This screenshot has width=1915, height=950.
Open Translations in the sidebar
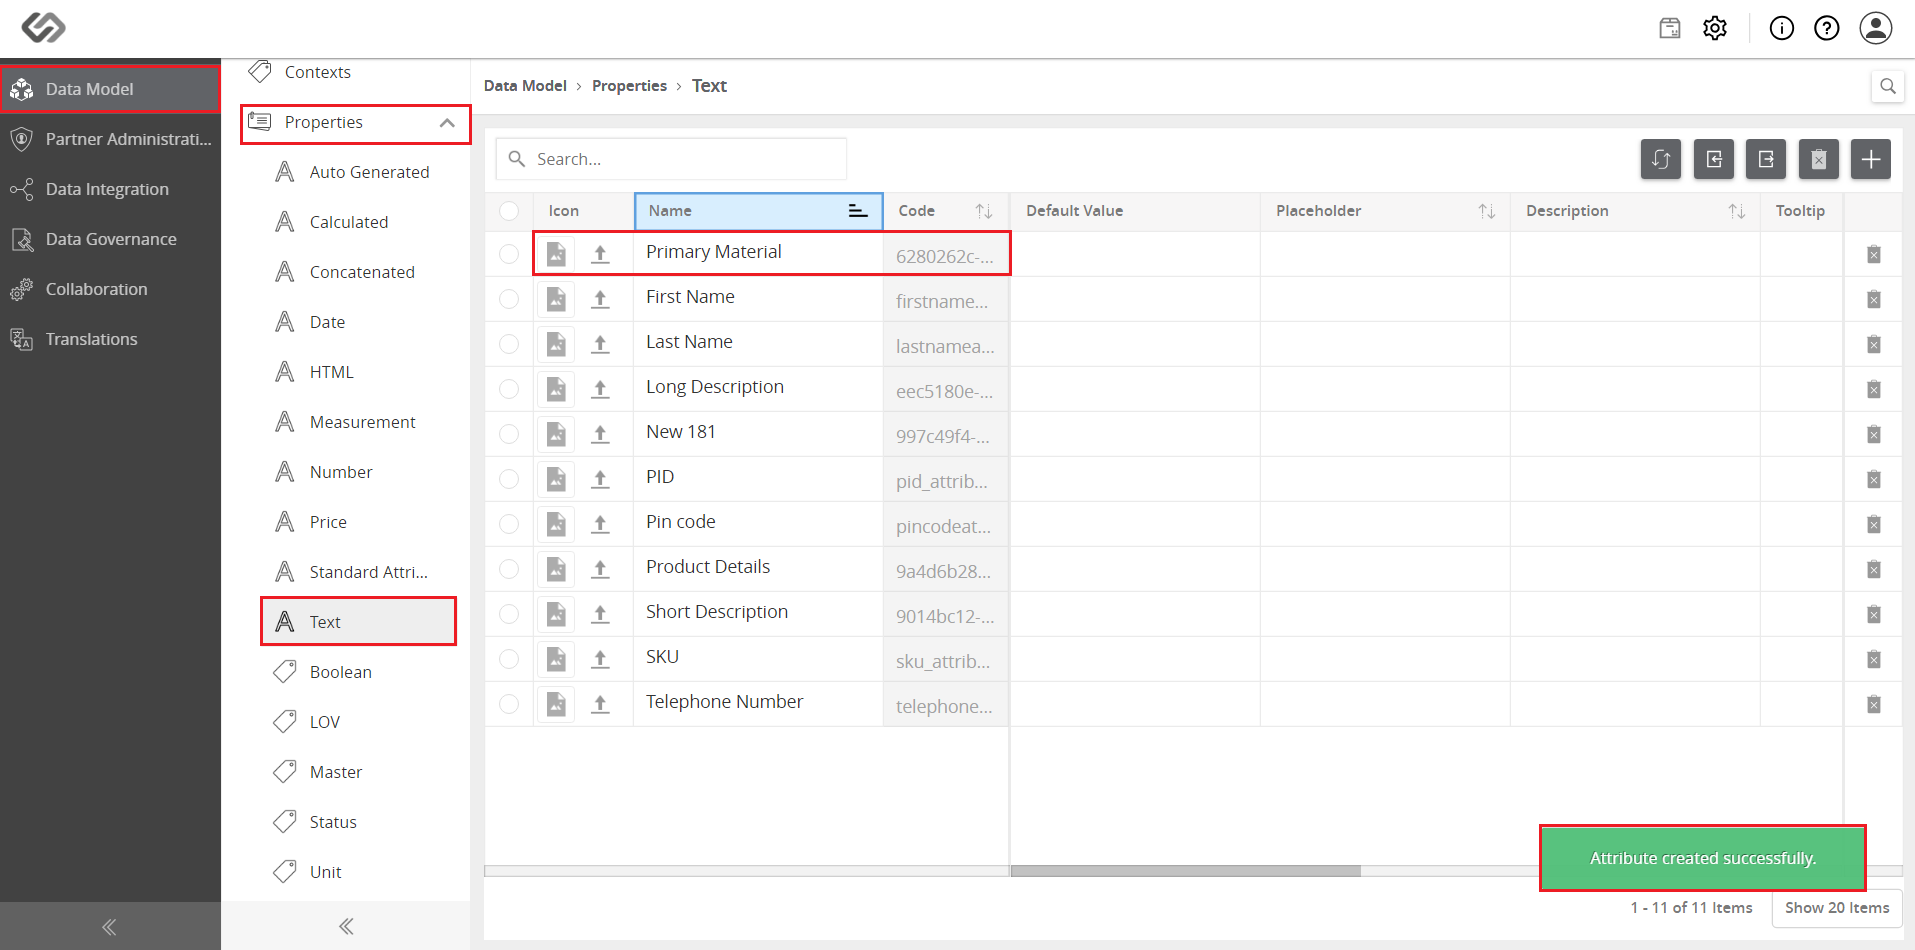click(110, 339)
